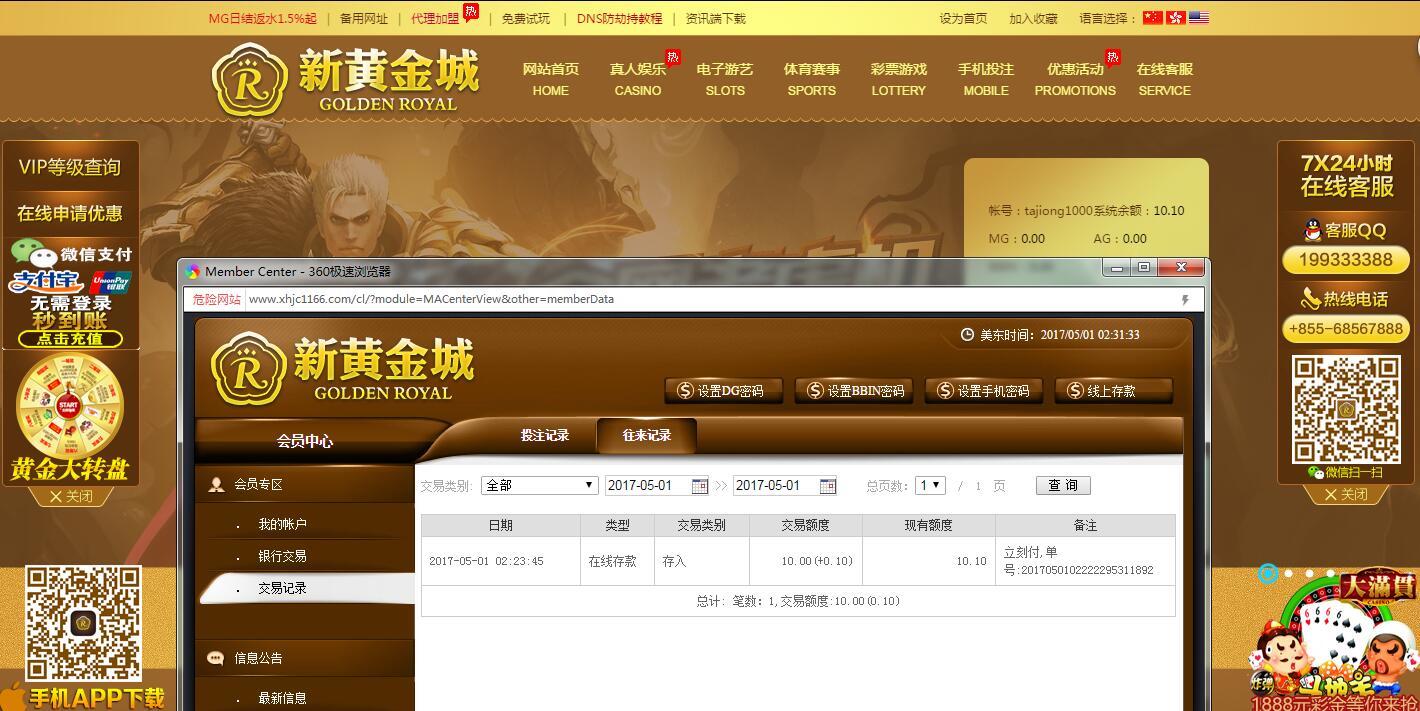Click the 交易额度 column header
This screenshot has width=1420, height=711.
click(806, 525)
